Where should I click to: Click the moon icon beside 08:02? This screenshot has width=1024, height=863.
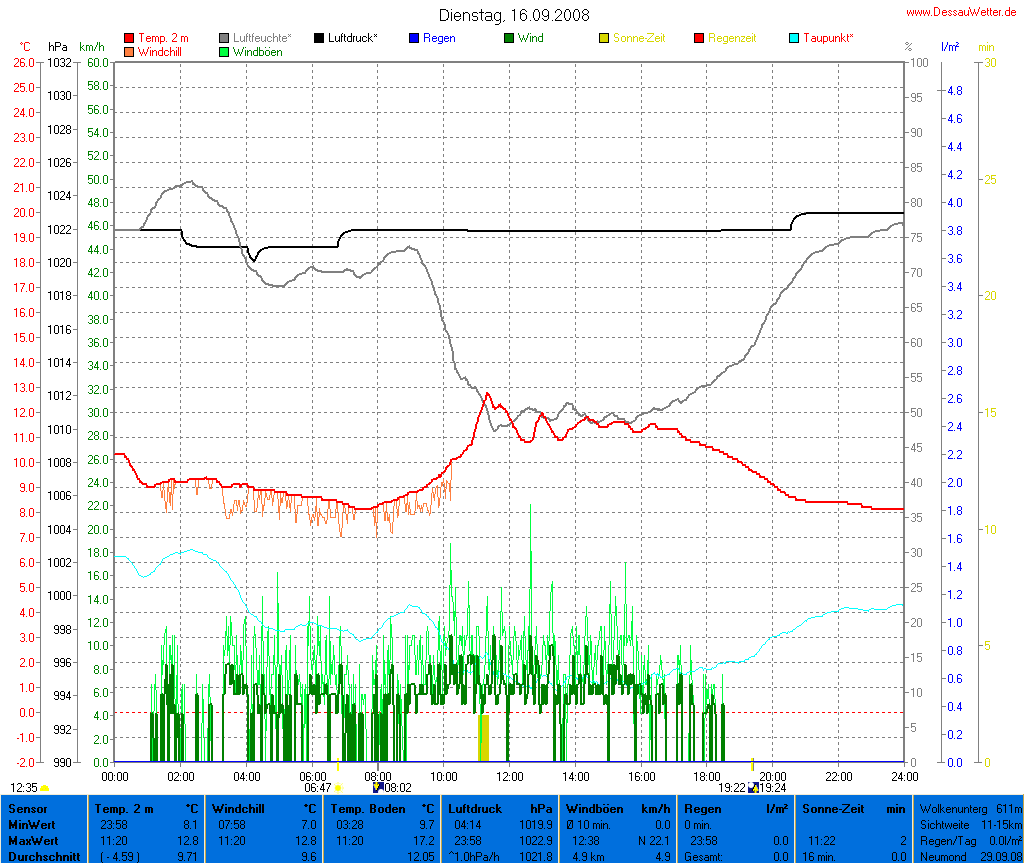[378, 787]
